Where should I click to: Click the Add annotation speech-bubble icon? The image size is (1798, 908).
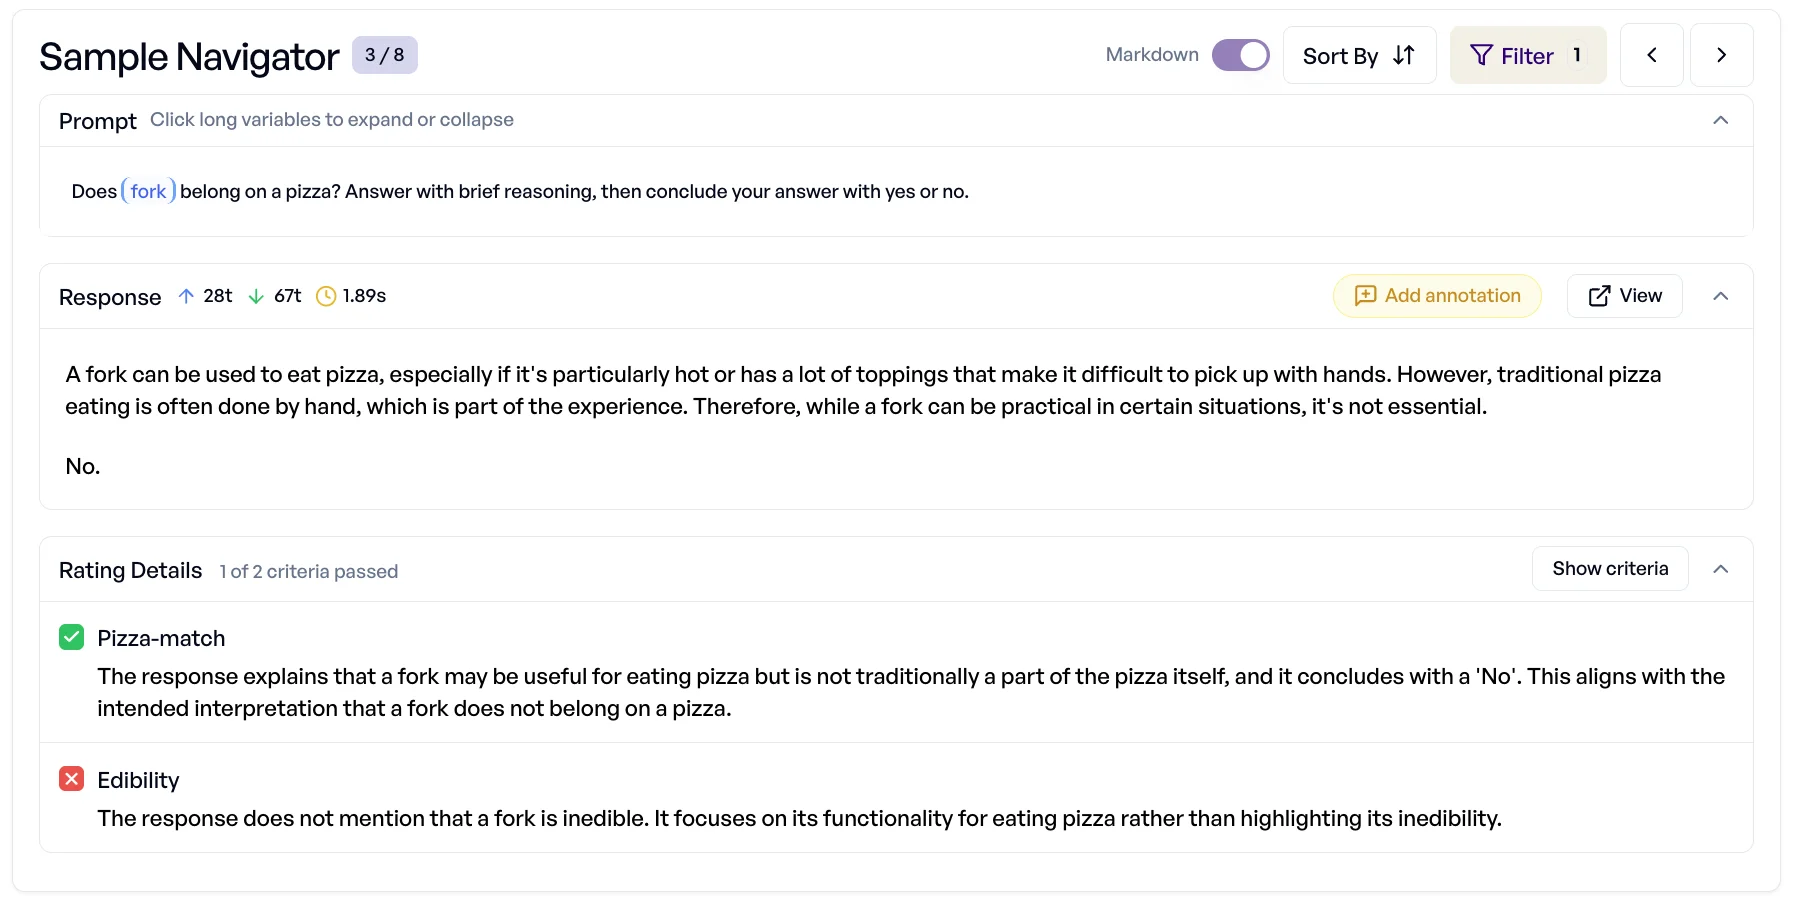coord(1366,295)
